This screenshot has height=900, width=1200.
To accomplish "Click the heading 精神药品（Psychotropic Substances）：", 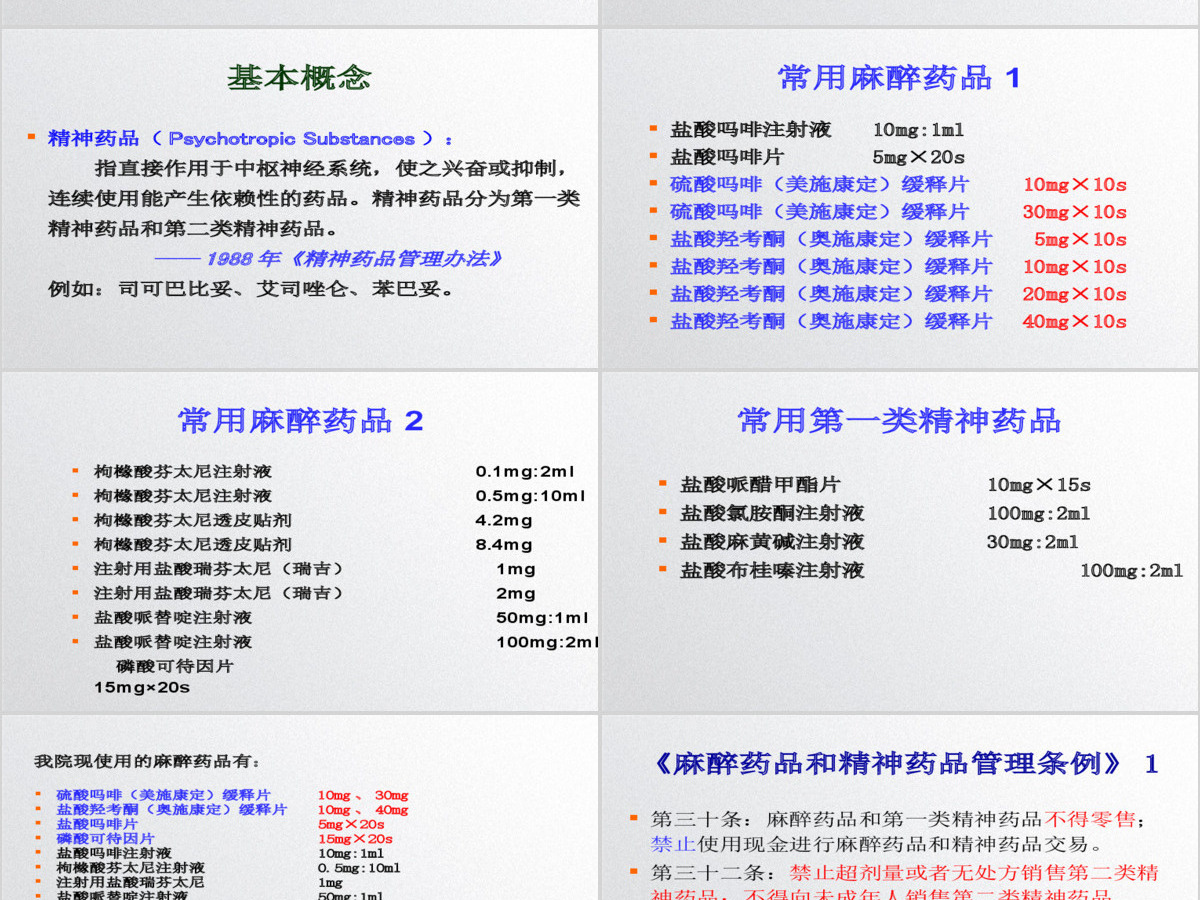I will coord(250,139).
